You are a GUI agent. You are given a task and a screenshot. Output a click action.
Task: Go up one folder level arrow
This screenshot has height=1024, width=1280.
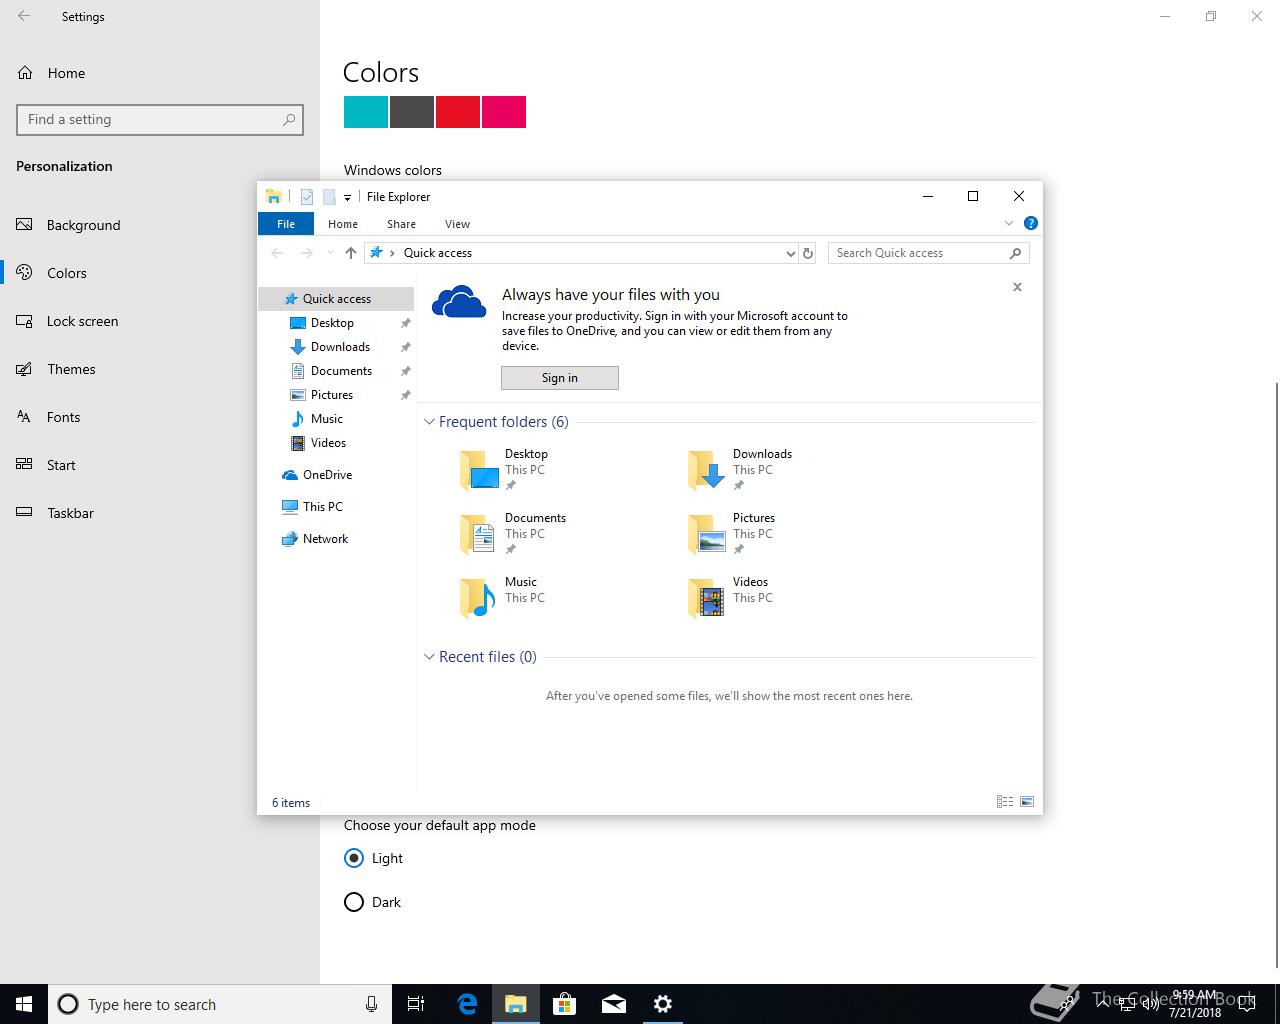click(x=351, y=253)
